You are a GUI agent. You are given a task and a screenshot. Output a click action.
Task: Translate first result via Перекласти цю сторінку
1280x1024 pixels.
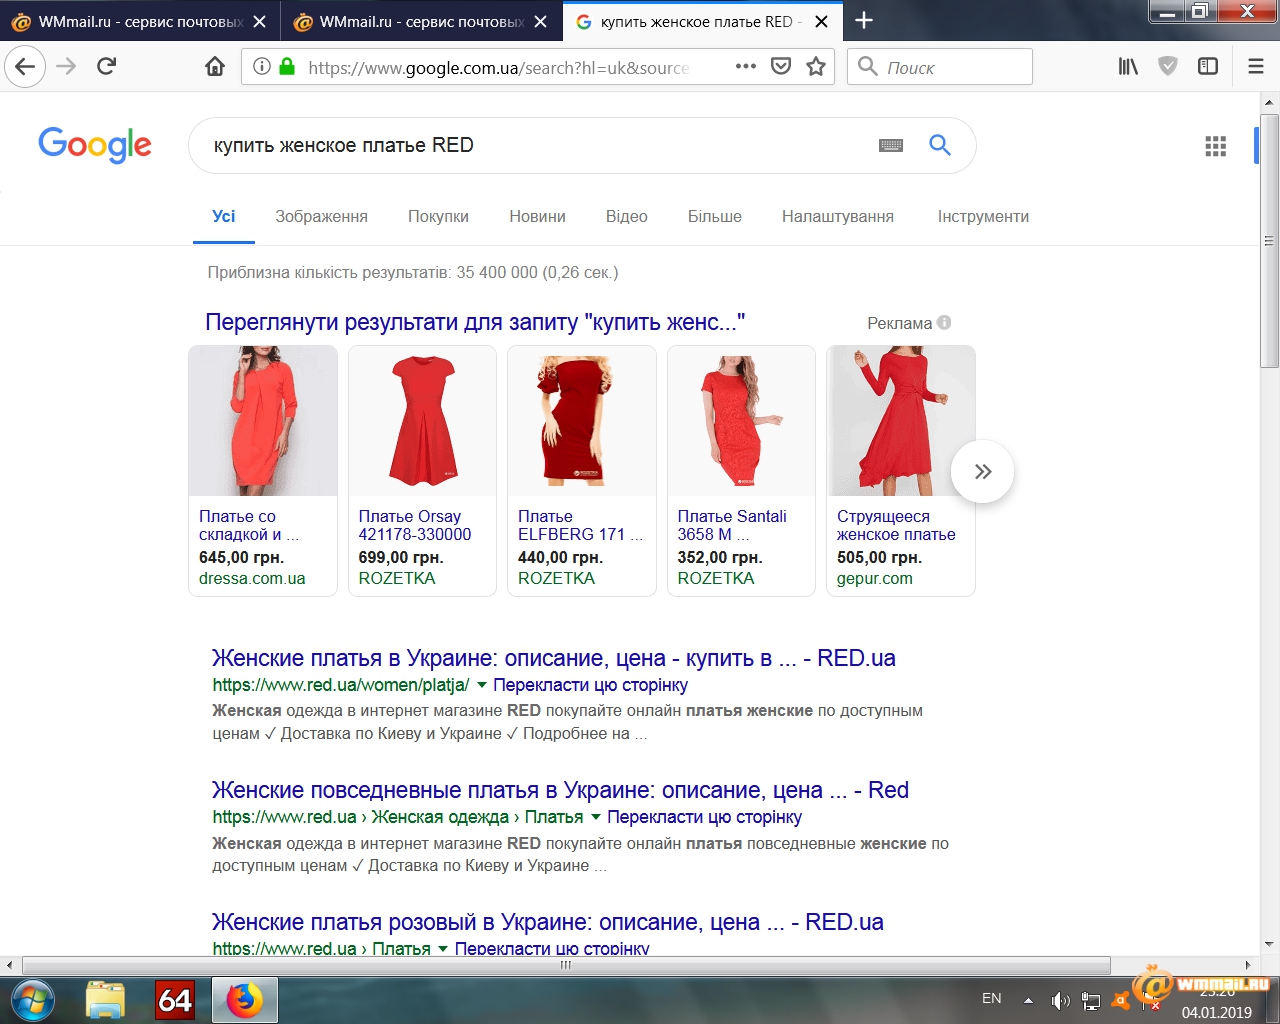click(590, 685)
